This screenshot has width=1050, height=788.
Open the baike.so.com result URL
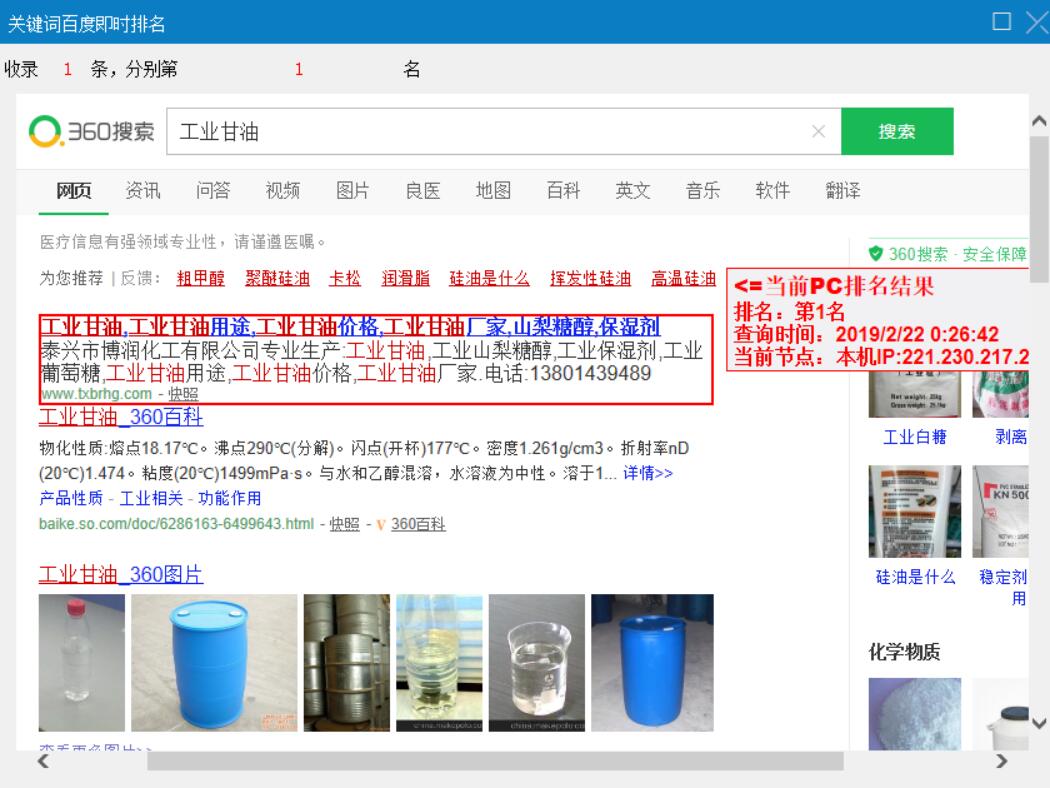176,524
